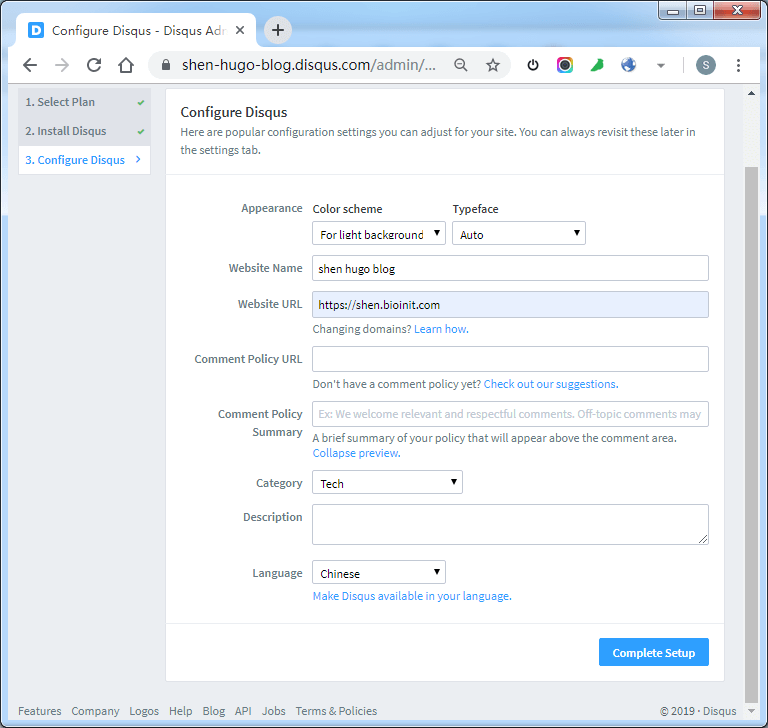Expand the extensions overflow arrow
The height and width of the screenshot is (728, 768).
tap(661, 65)
